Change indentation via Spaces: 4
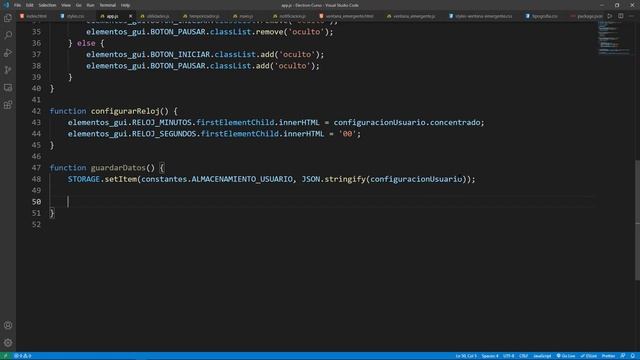Viewport: 640px width, 360px height. 490,356
